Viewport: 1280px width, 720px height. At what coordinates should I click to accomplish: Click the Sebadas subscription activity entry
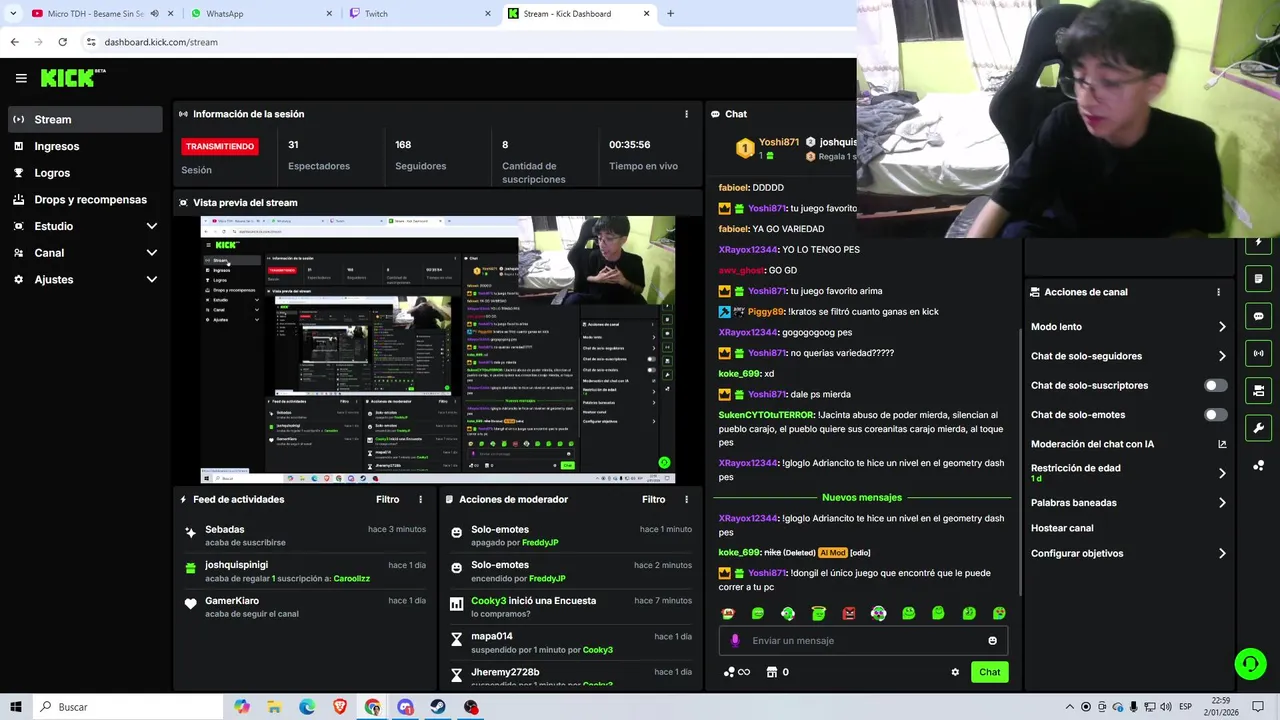coord(307,535)
